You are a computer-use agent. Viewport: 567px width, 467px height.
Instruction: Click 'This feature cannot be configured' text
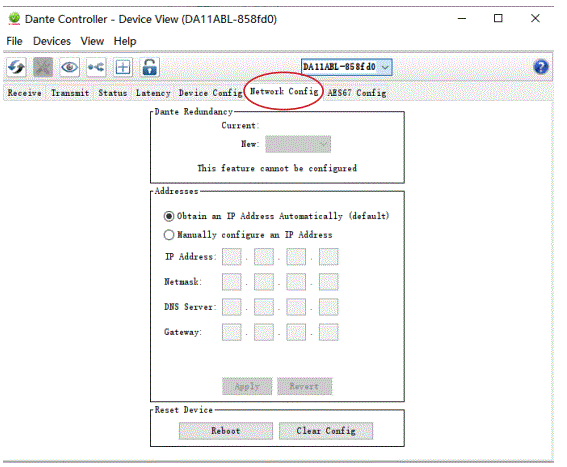[x=277, y=168]
